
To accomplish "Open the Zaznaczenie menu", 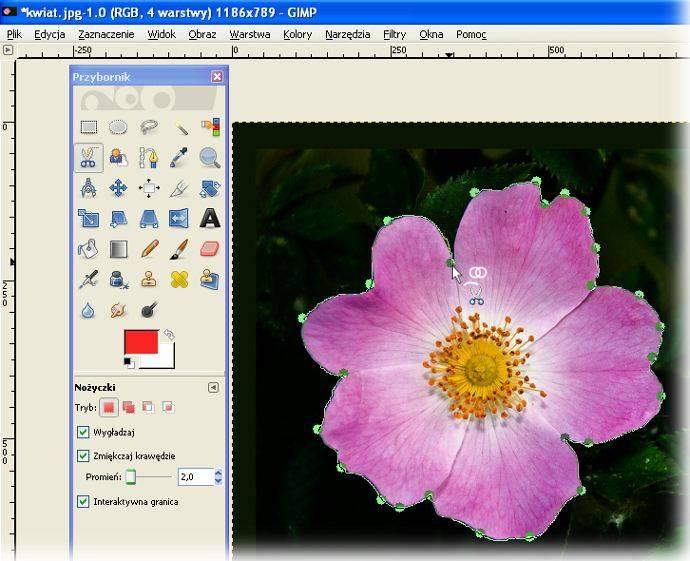I will pos(106,34).
